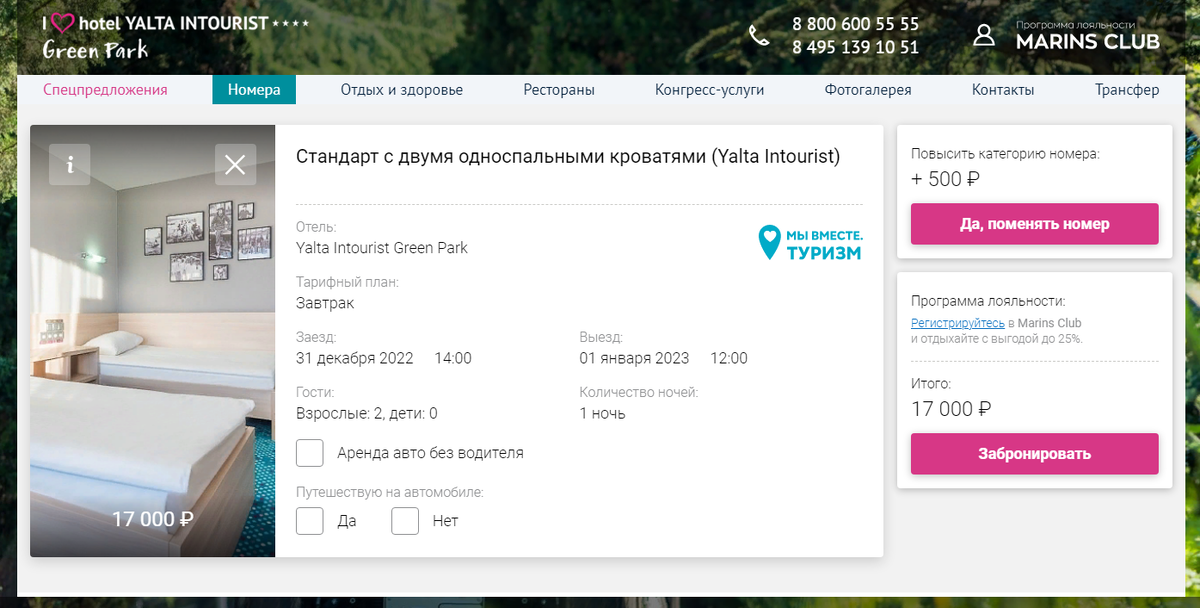Click the + 500 ₽ upgrade price
The height and width of the screenshot is (608, 1200).
coord(945,180)
